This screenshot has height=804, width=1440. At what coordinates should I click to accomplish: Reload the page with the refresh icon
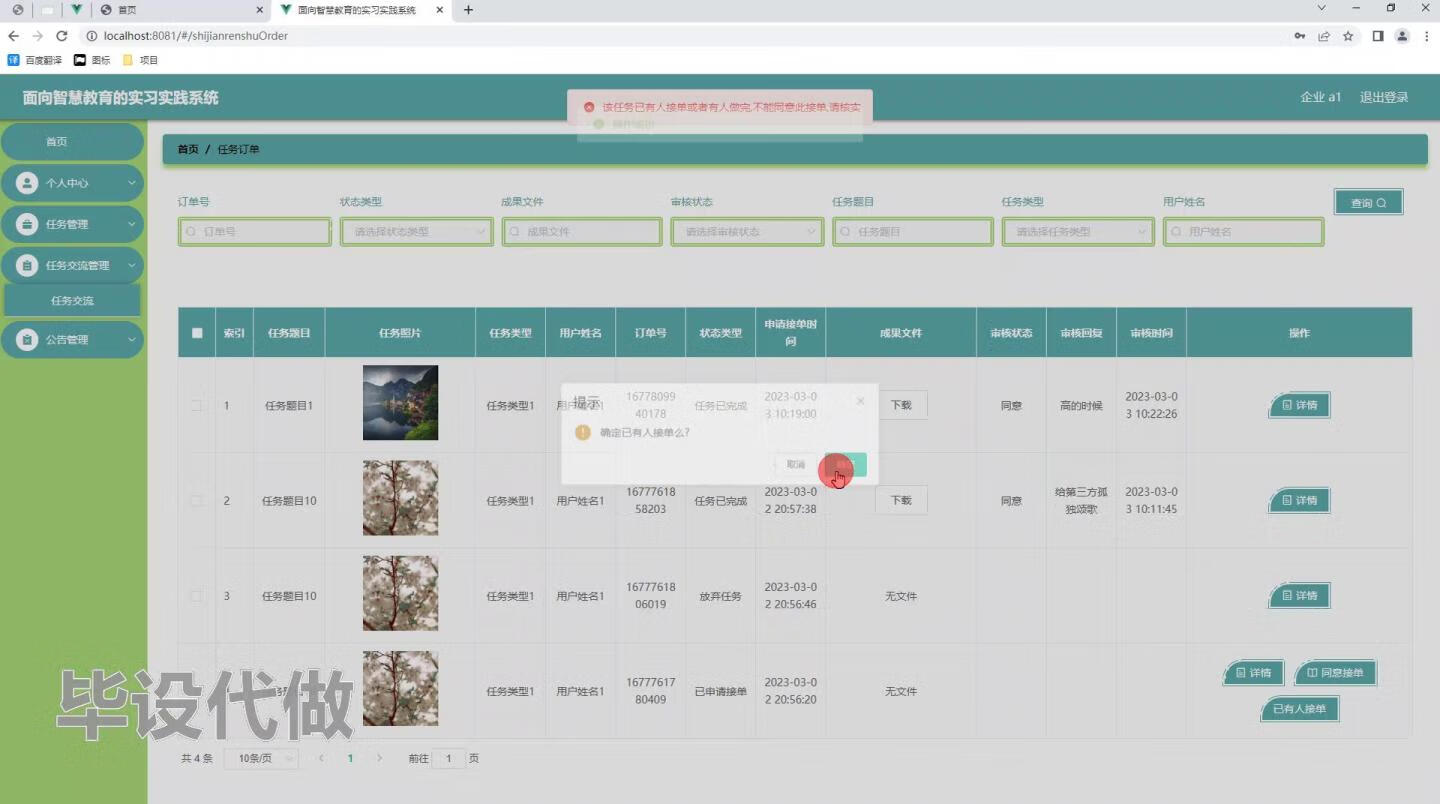point(61,36)
